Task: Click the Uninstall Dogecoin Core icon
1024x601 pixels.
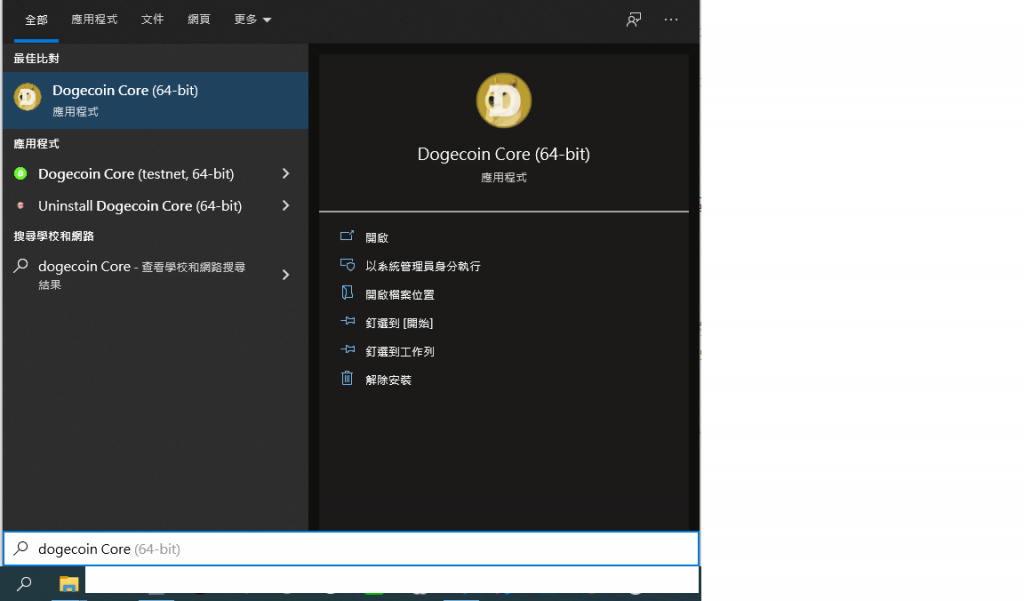Action: coord(20,205)
